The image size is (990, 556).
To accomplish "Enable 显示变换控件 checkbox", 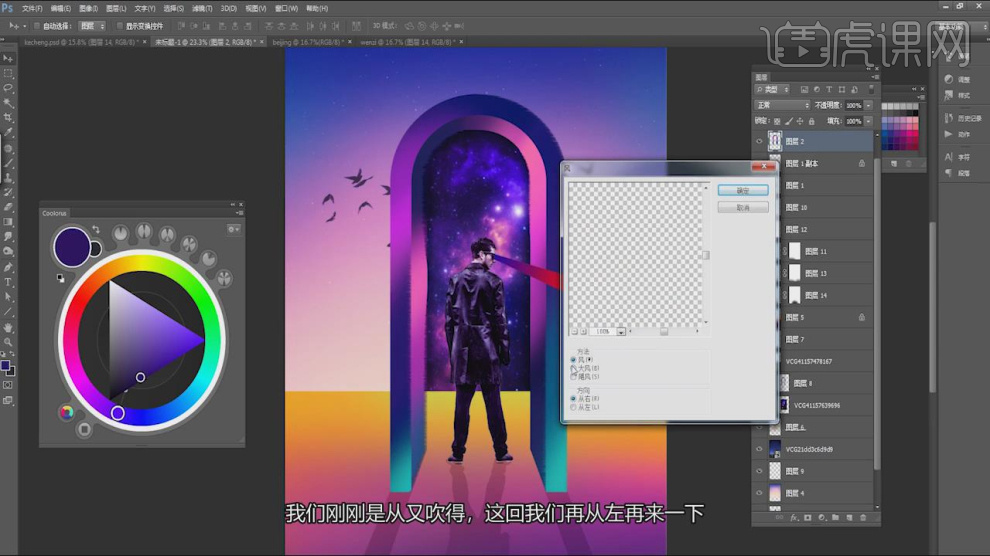I will point(120,26).
